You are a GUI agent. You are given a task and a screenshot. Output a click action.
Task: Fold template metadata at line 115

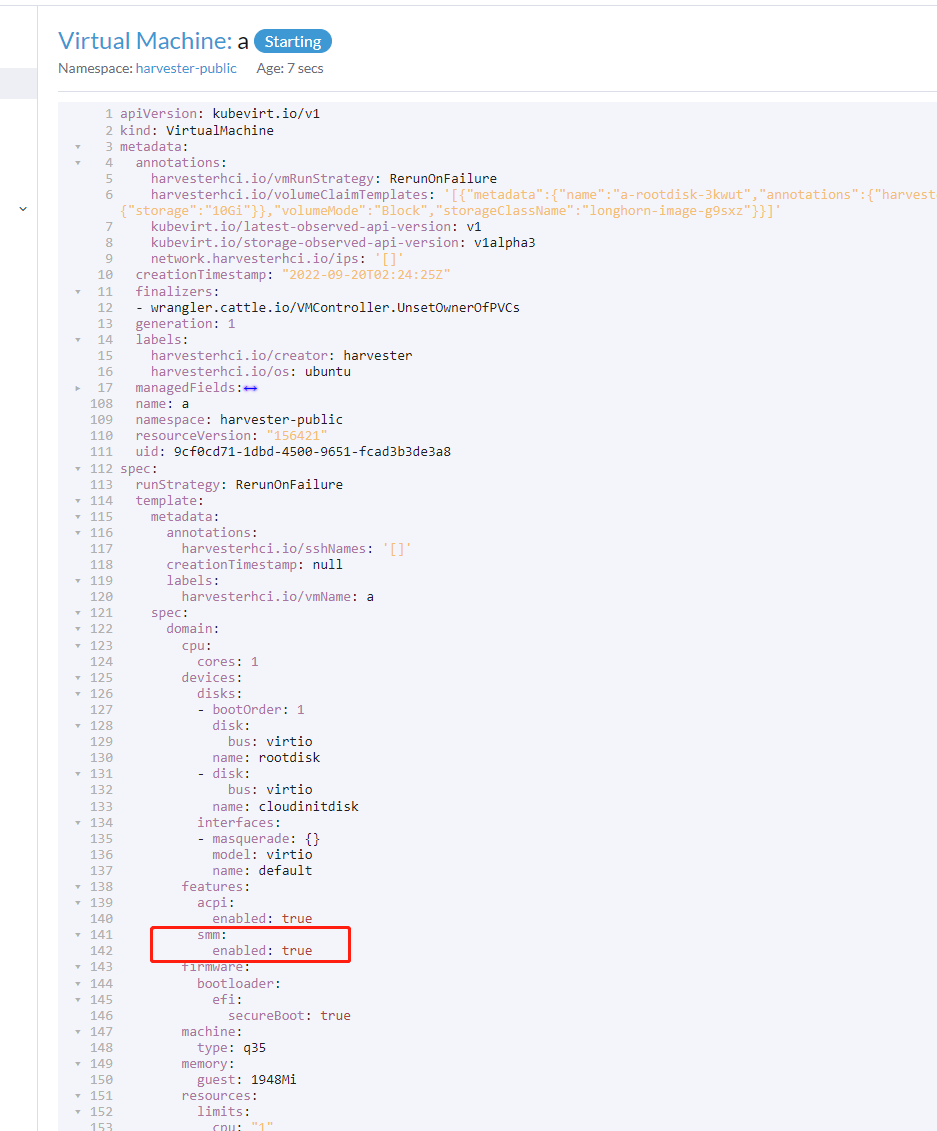click(x=78, y=516)
